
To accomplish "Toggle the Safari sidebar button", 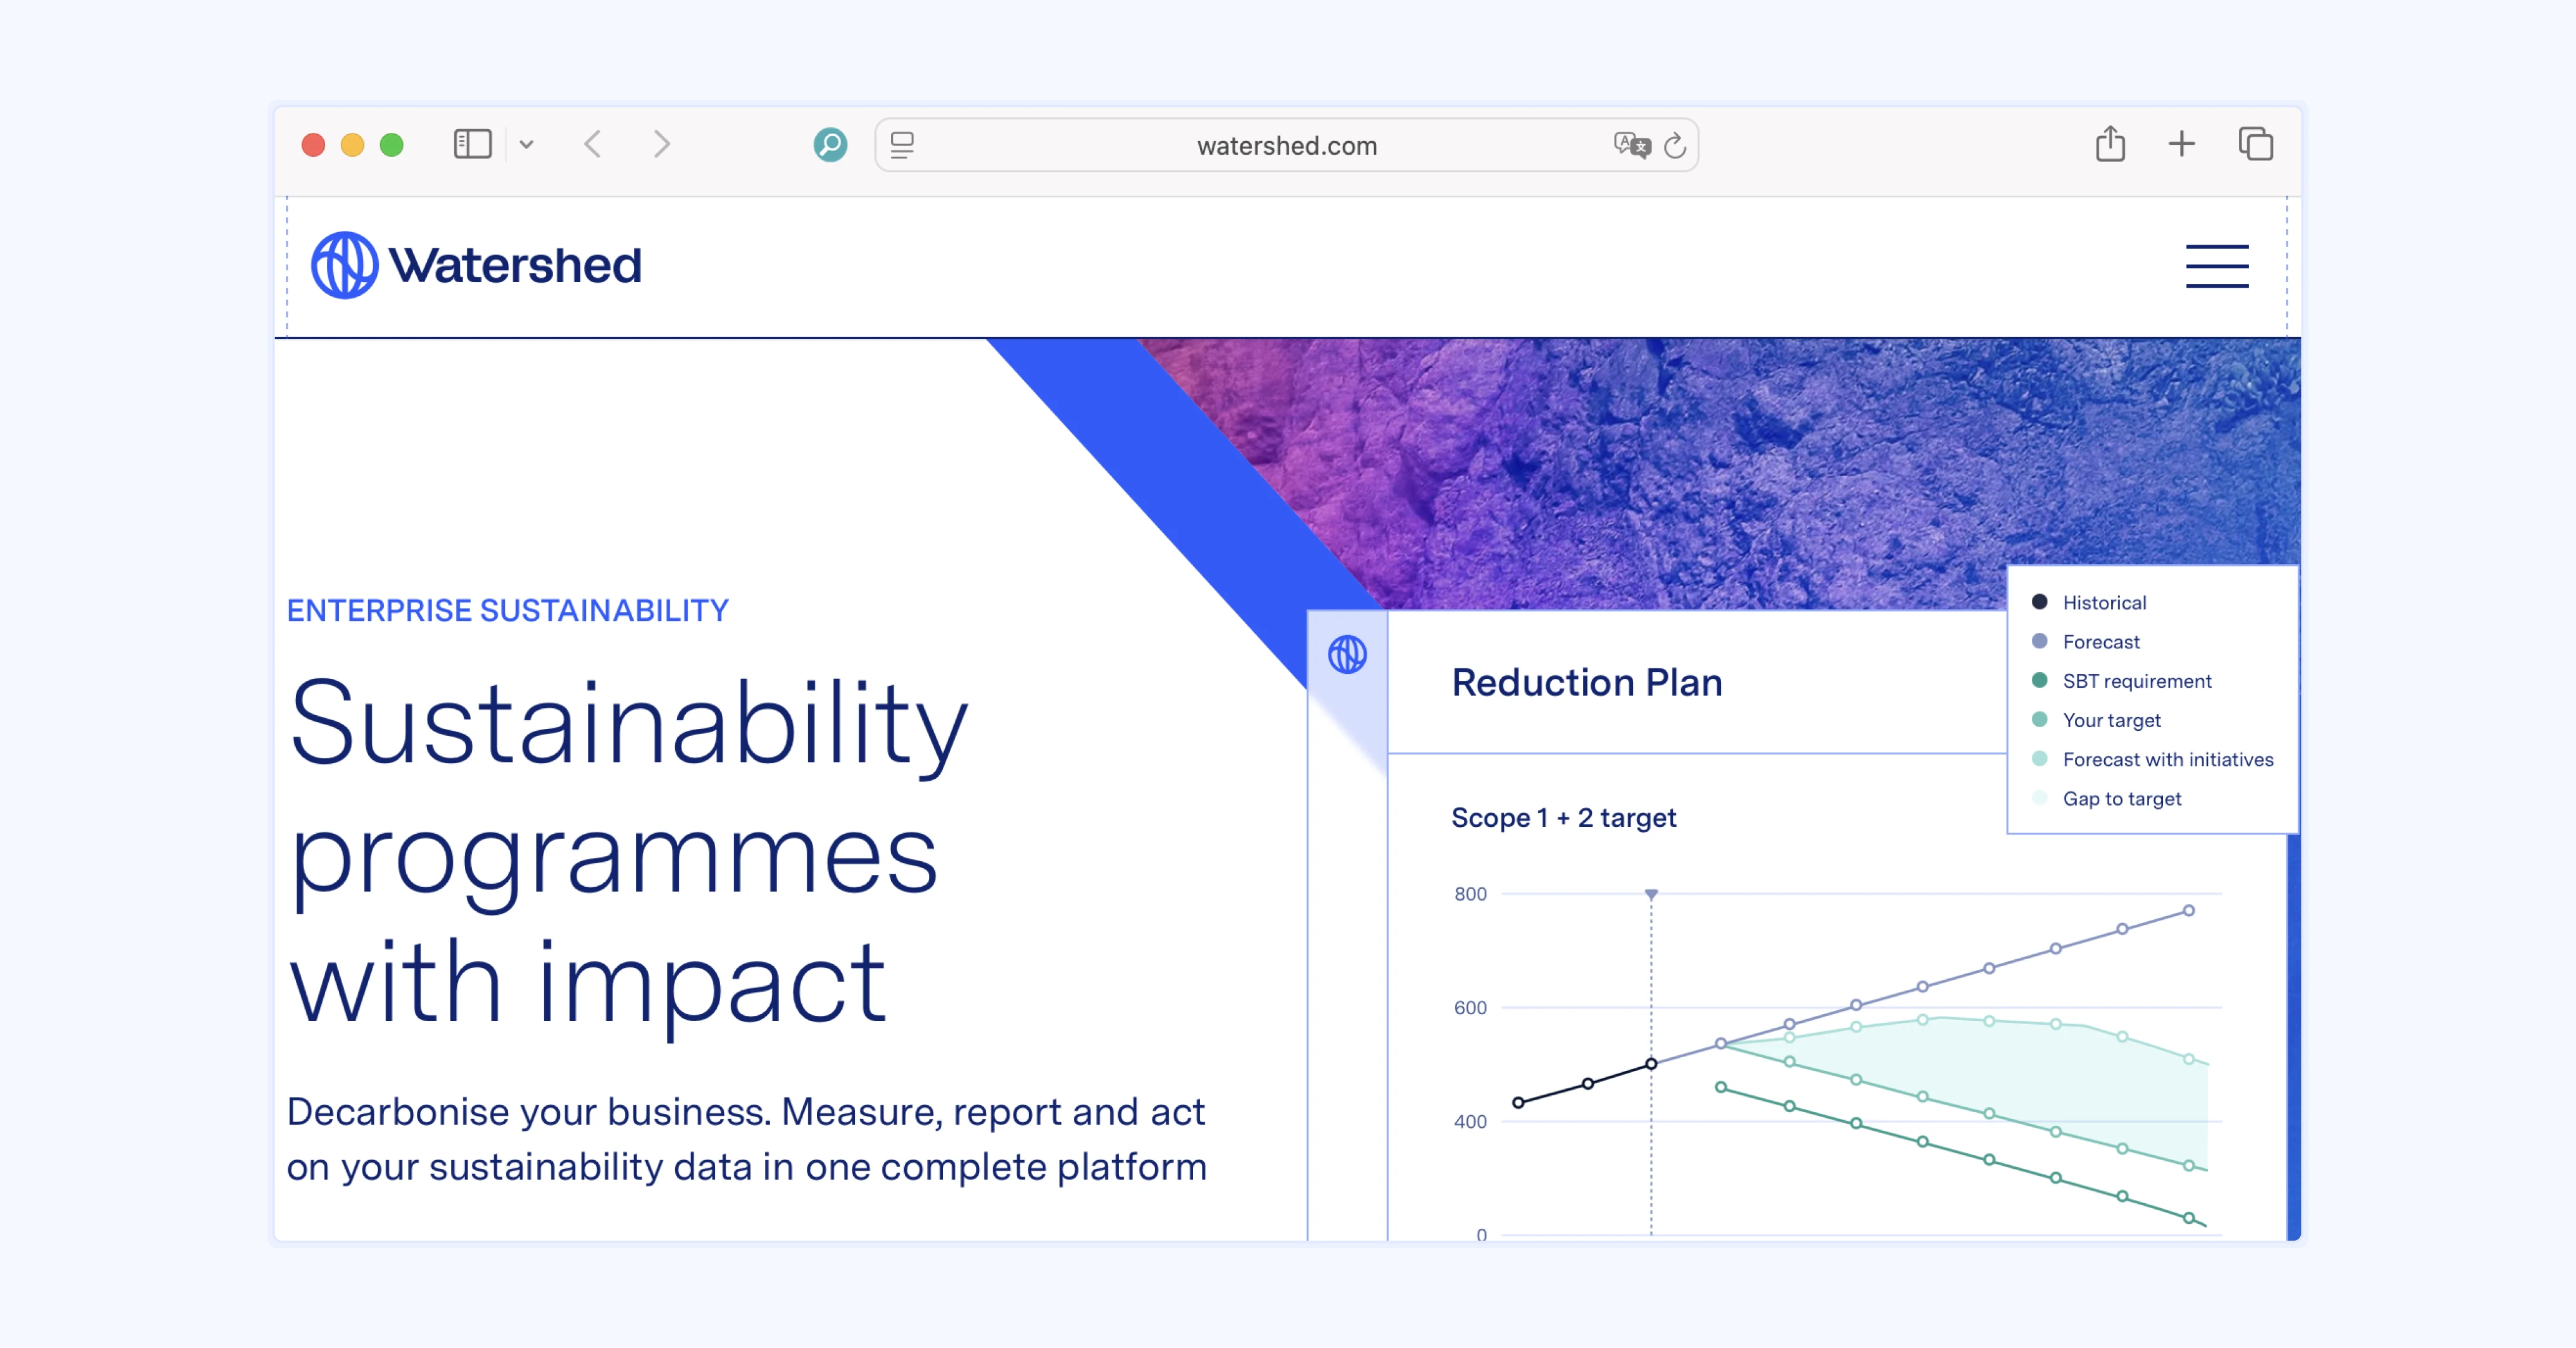I will 472,144.
